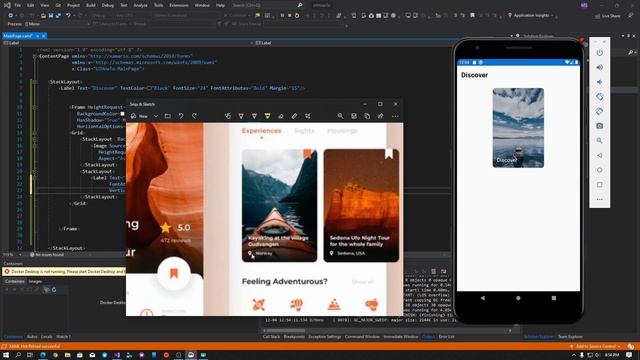The image size is (640, 360).
Task: Click Add to Source Control in status bar
Action: coord(596,346)
